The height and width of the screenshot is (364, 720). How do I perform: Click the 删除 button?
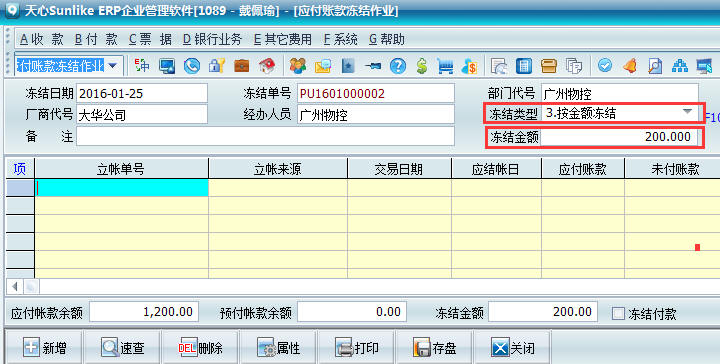click(x=200, y=347)
